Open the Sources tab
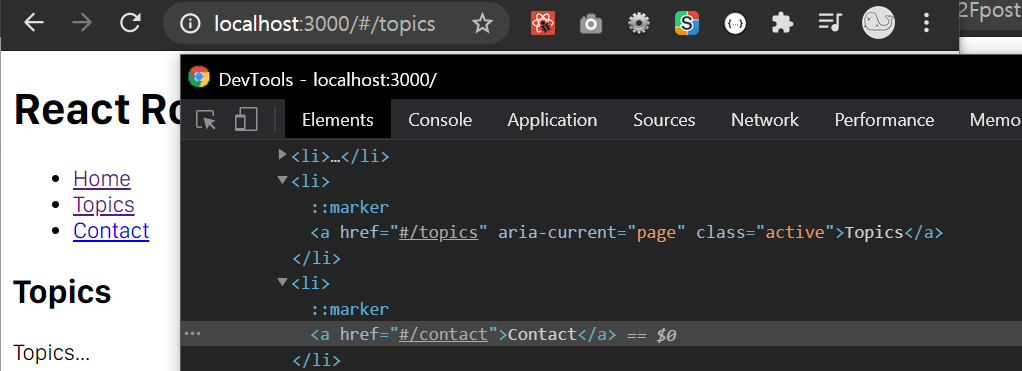Viewport: 1022px width, 371px height. 664,120
